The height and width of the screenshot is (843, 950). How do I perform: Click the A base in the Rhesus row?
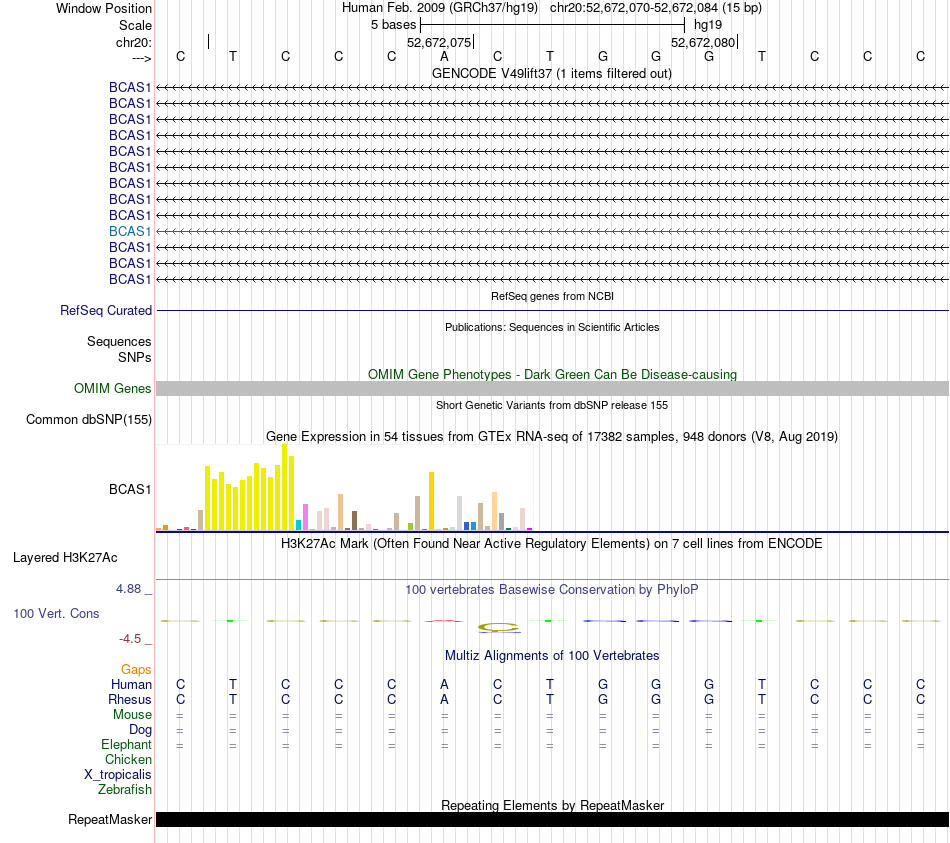pyautogui.click(x=444, y=699)
